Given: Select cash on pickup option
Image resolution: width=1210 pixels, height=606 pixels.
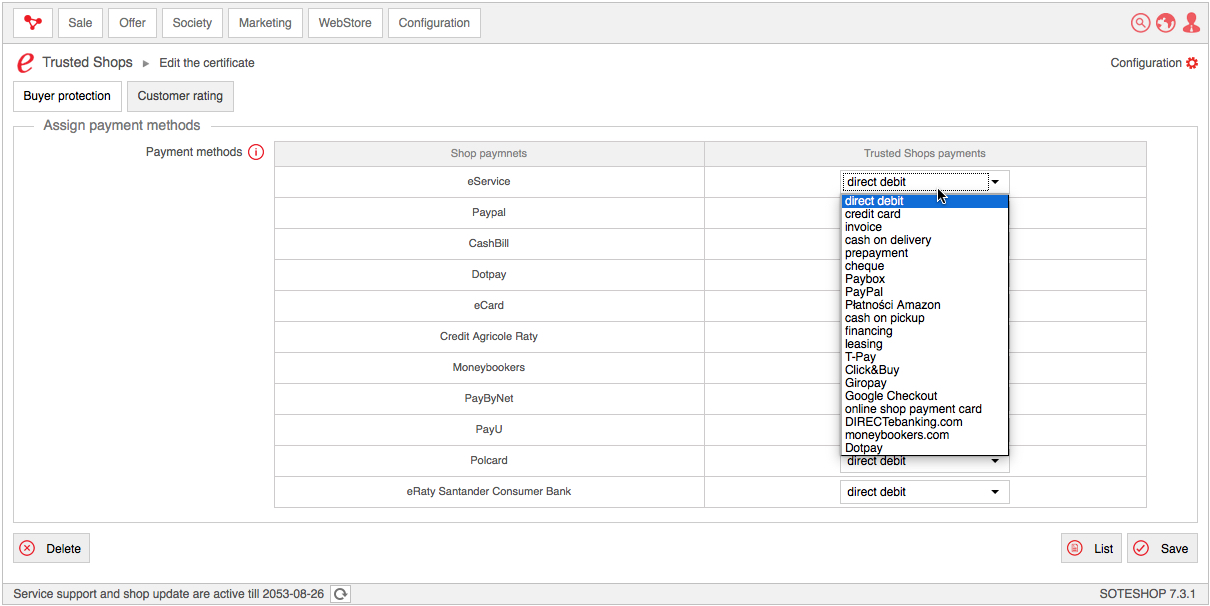Looking at the screenshot, I should tap(925, 318).
